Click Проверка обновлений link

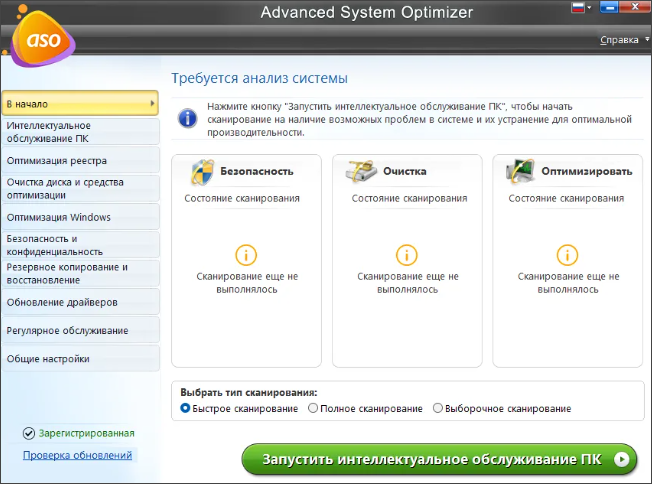77,455
